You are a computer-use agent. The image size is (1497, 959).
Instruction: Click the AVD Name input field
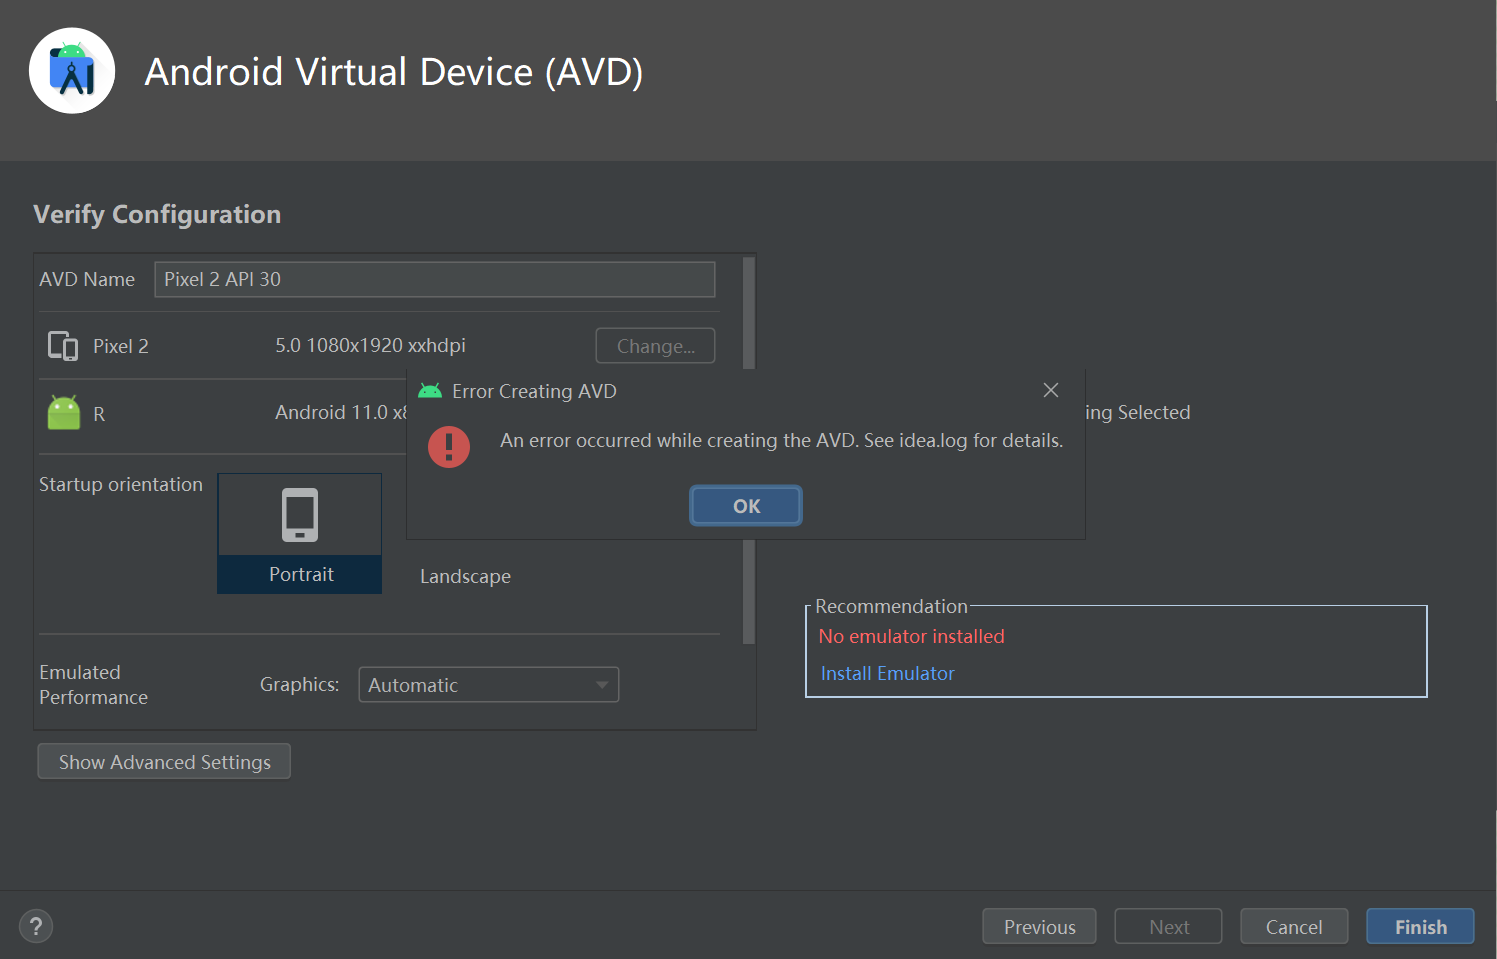coord(435,279)
